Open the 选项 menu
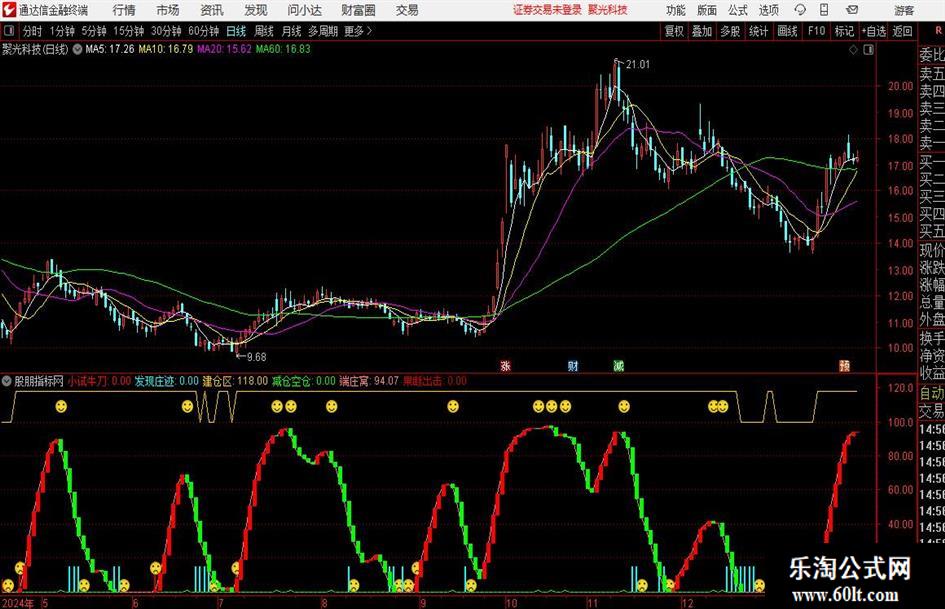This screenshot has height=609, width=945. tap(768, 10)
